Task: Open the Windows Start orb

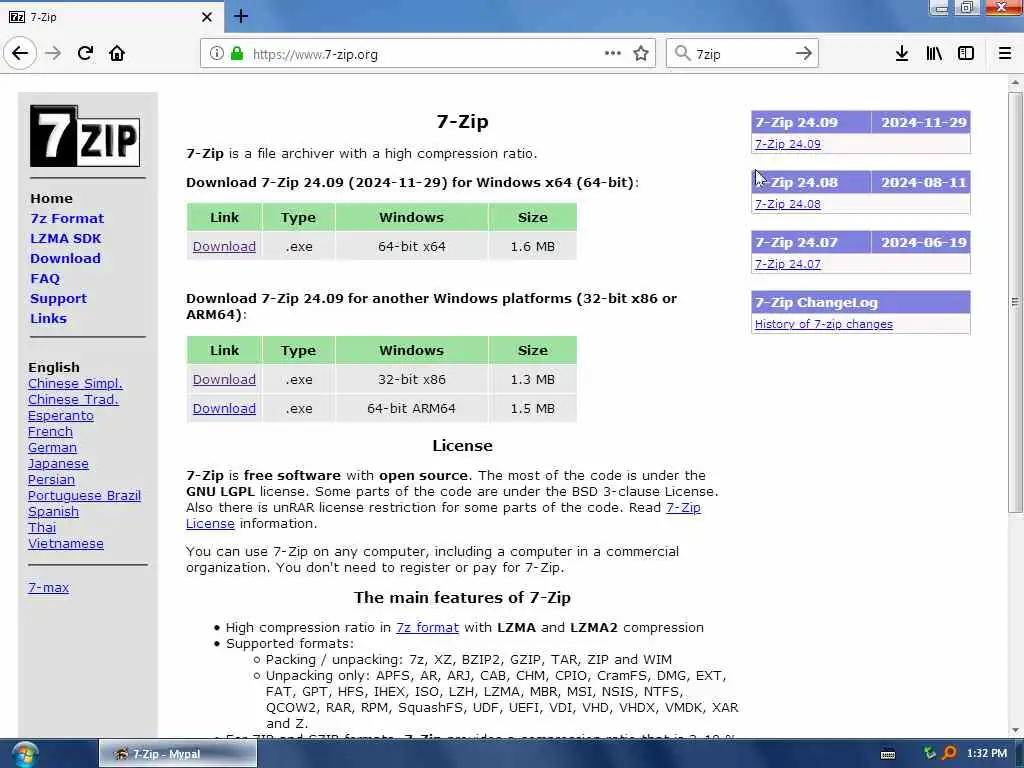Action: coord(24,754)
